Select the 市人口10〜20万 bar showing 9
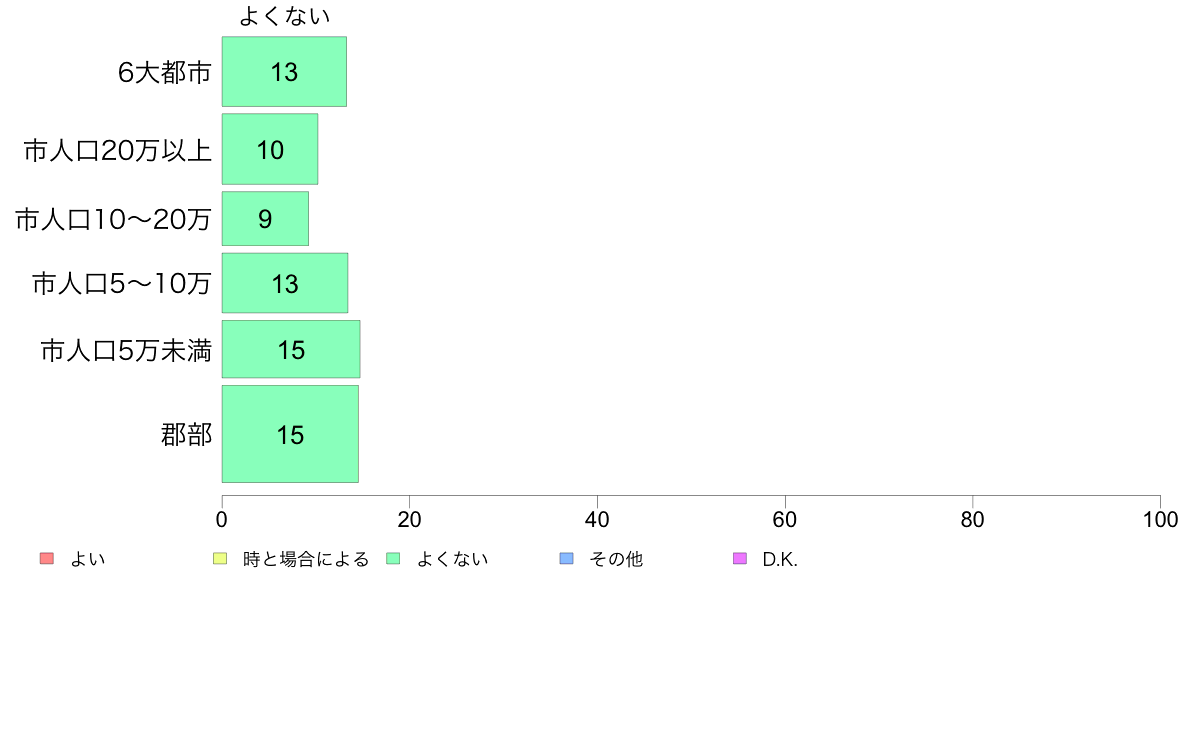 (x=265, y=218)
